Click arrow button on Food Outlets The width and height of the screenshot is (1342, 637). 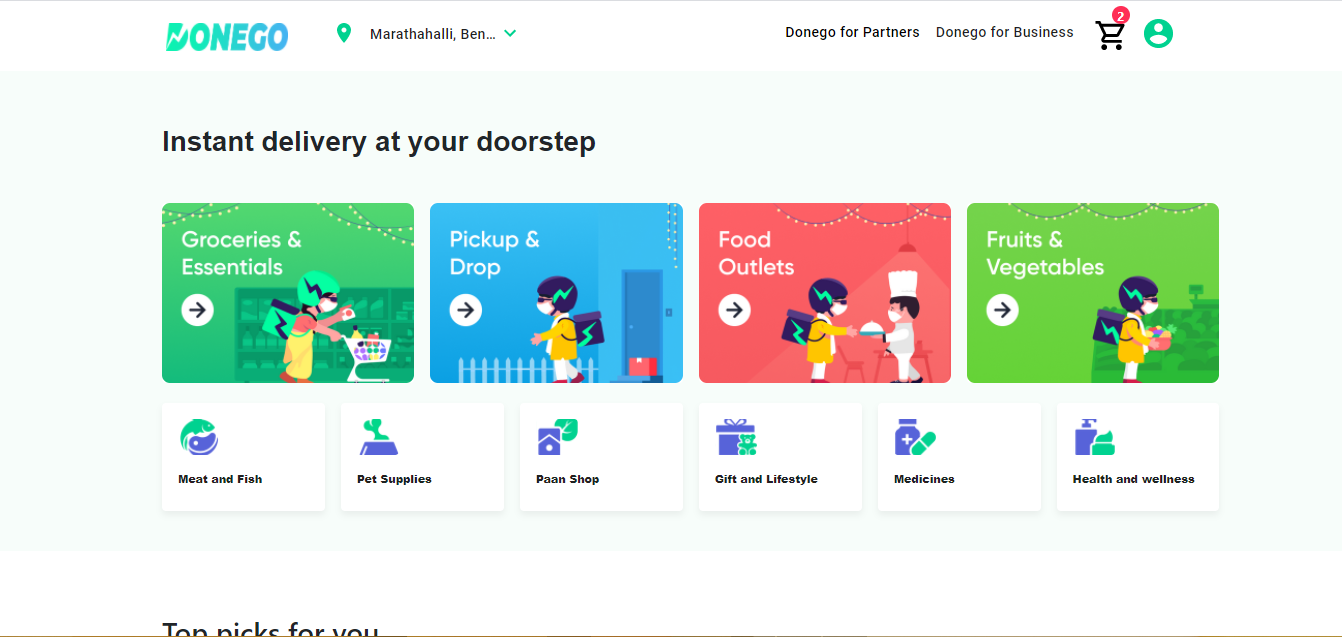[735, 310]
